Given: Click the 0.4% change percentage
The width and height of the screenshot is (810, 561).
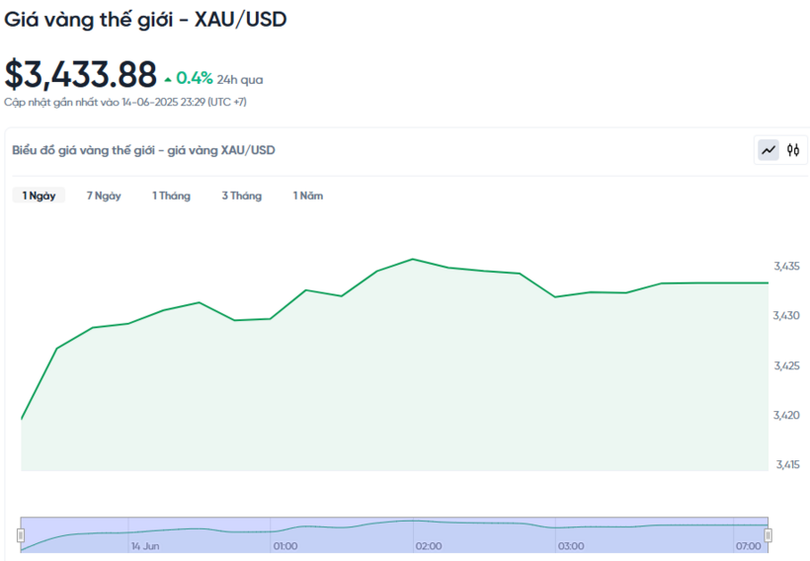Looking at the screenshot, I should (x=194, y=78).
